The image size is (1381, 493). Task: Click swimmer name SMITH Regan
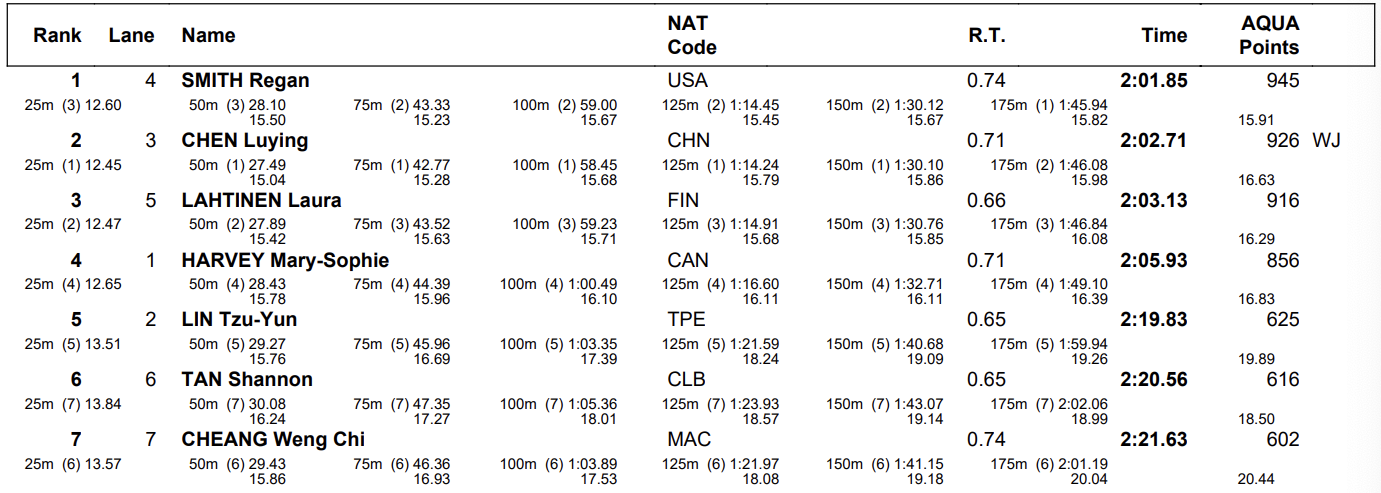pos(245,81)
